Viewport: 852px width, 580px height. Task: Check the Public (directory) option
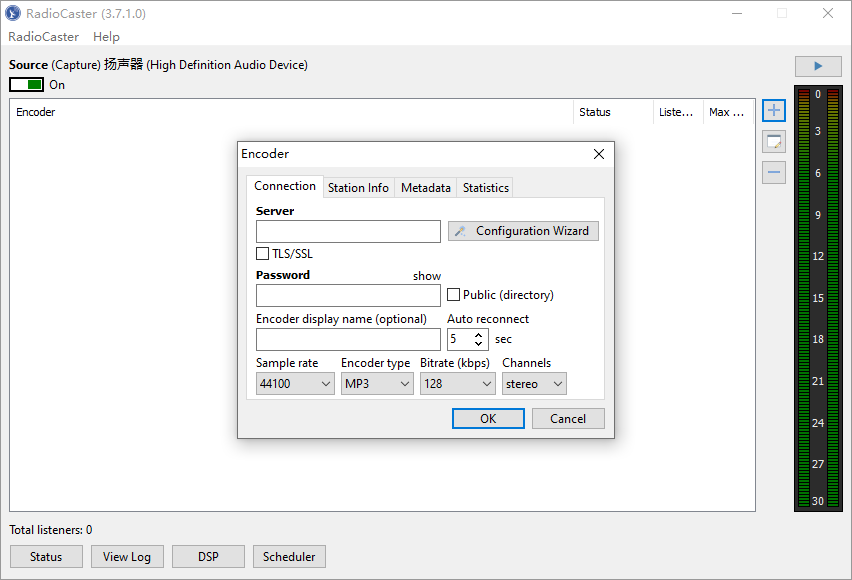[453, 295]
